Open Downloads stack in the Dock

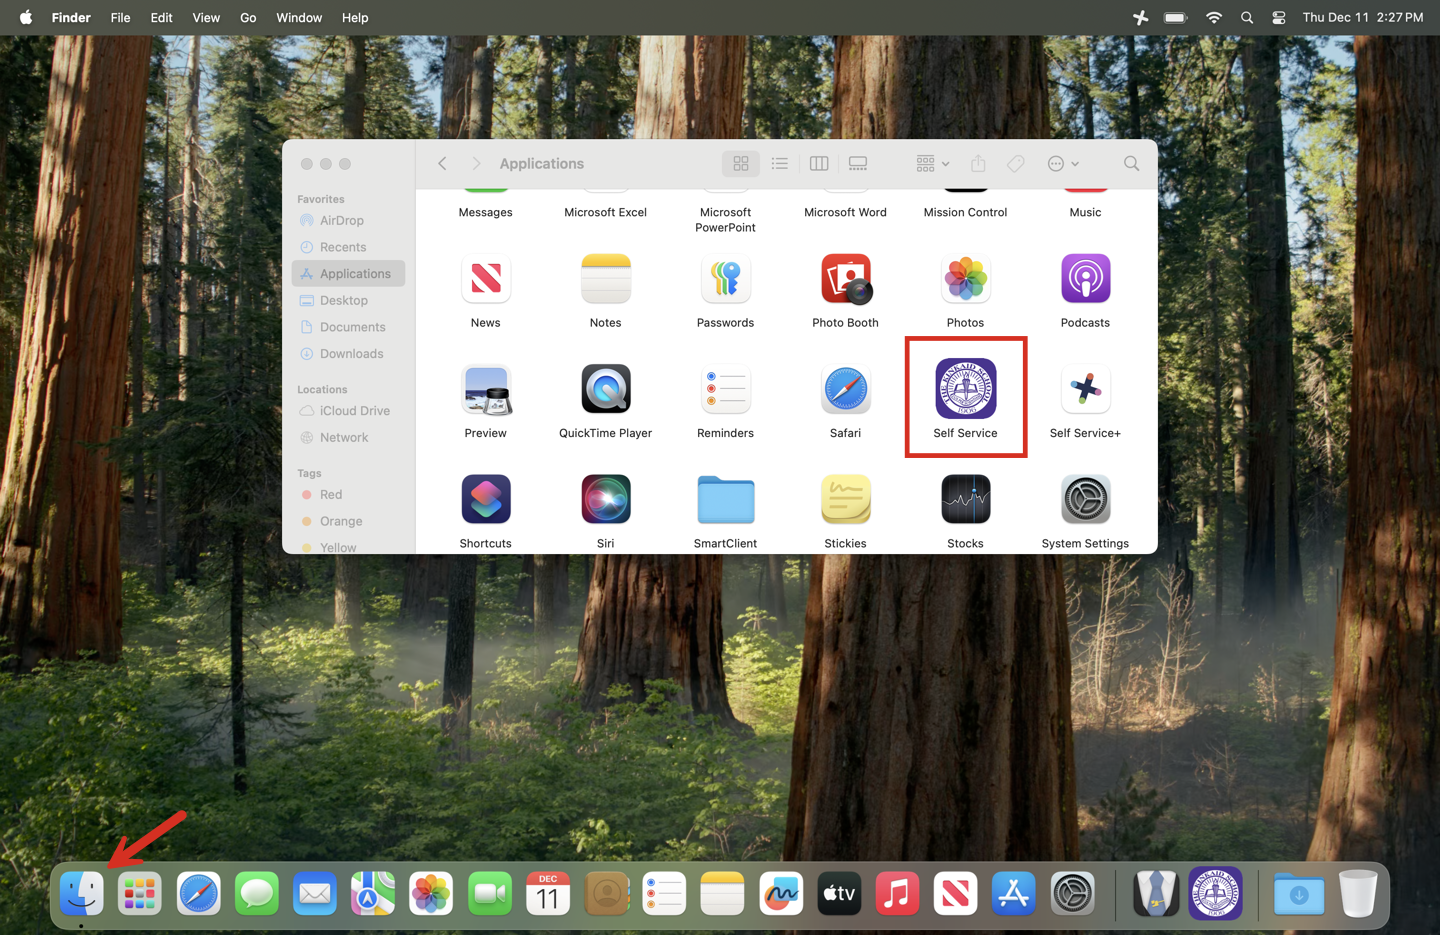click(x=1299, y=893)
